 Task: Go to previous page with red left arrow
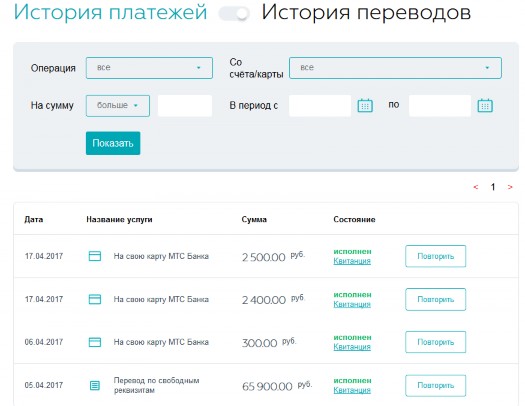click(x=475, y=187)
